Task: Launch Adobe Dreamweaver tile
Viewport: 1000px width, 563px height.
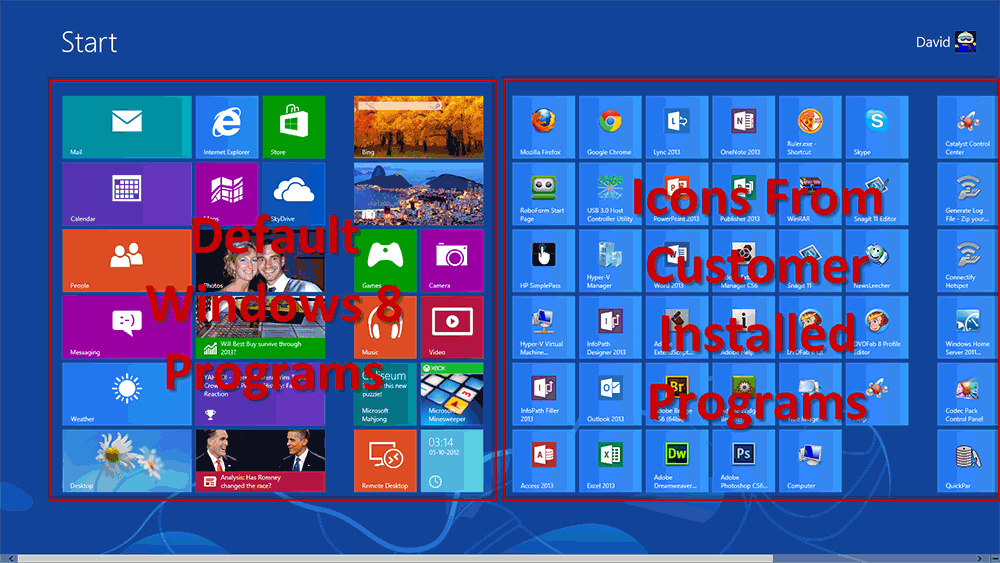Action: (x=677, y=460)
